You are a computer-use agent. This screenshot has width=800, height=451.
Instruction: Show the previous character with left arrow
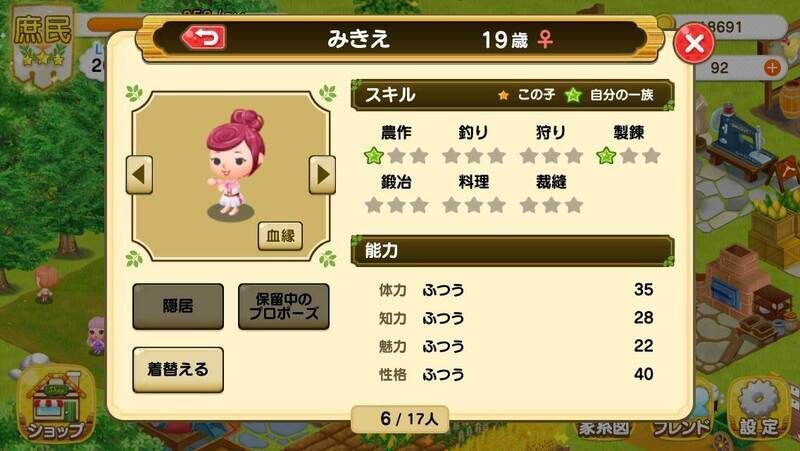[139, 174]
